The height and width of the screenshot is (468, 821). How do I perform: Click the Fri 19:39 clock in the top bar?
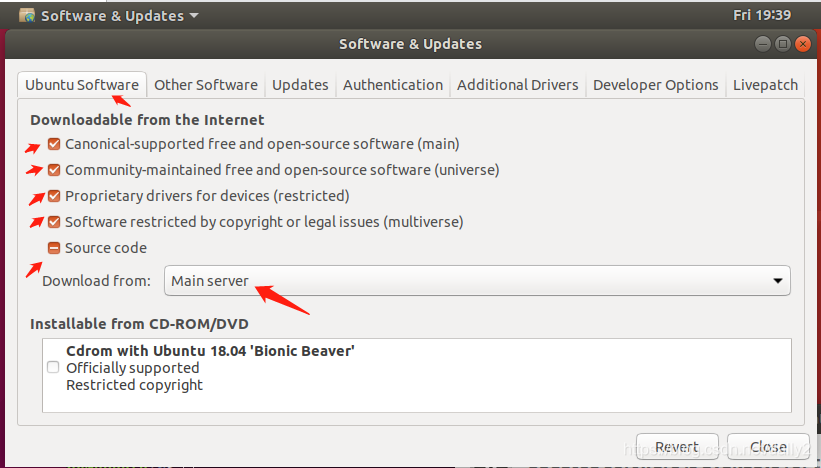click(x=762, y=15)
